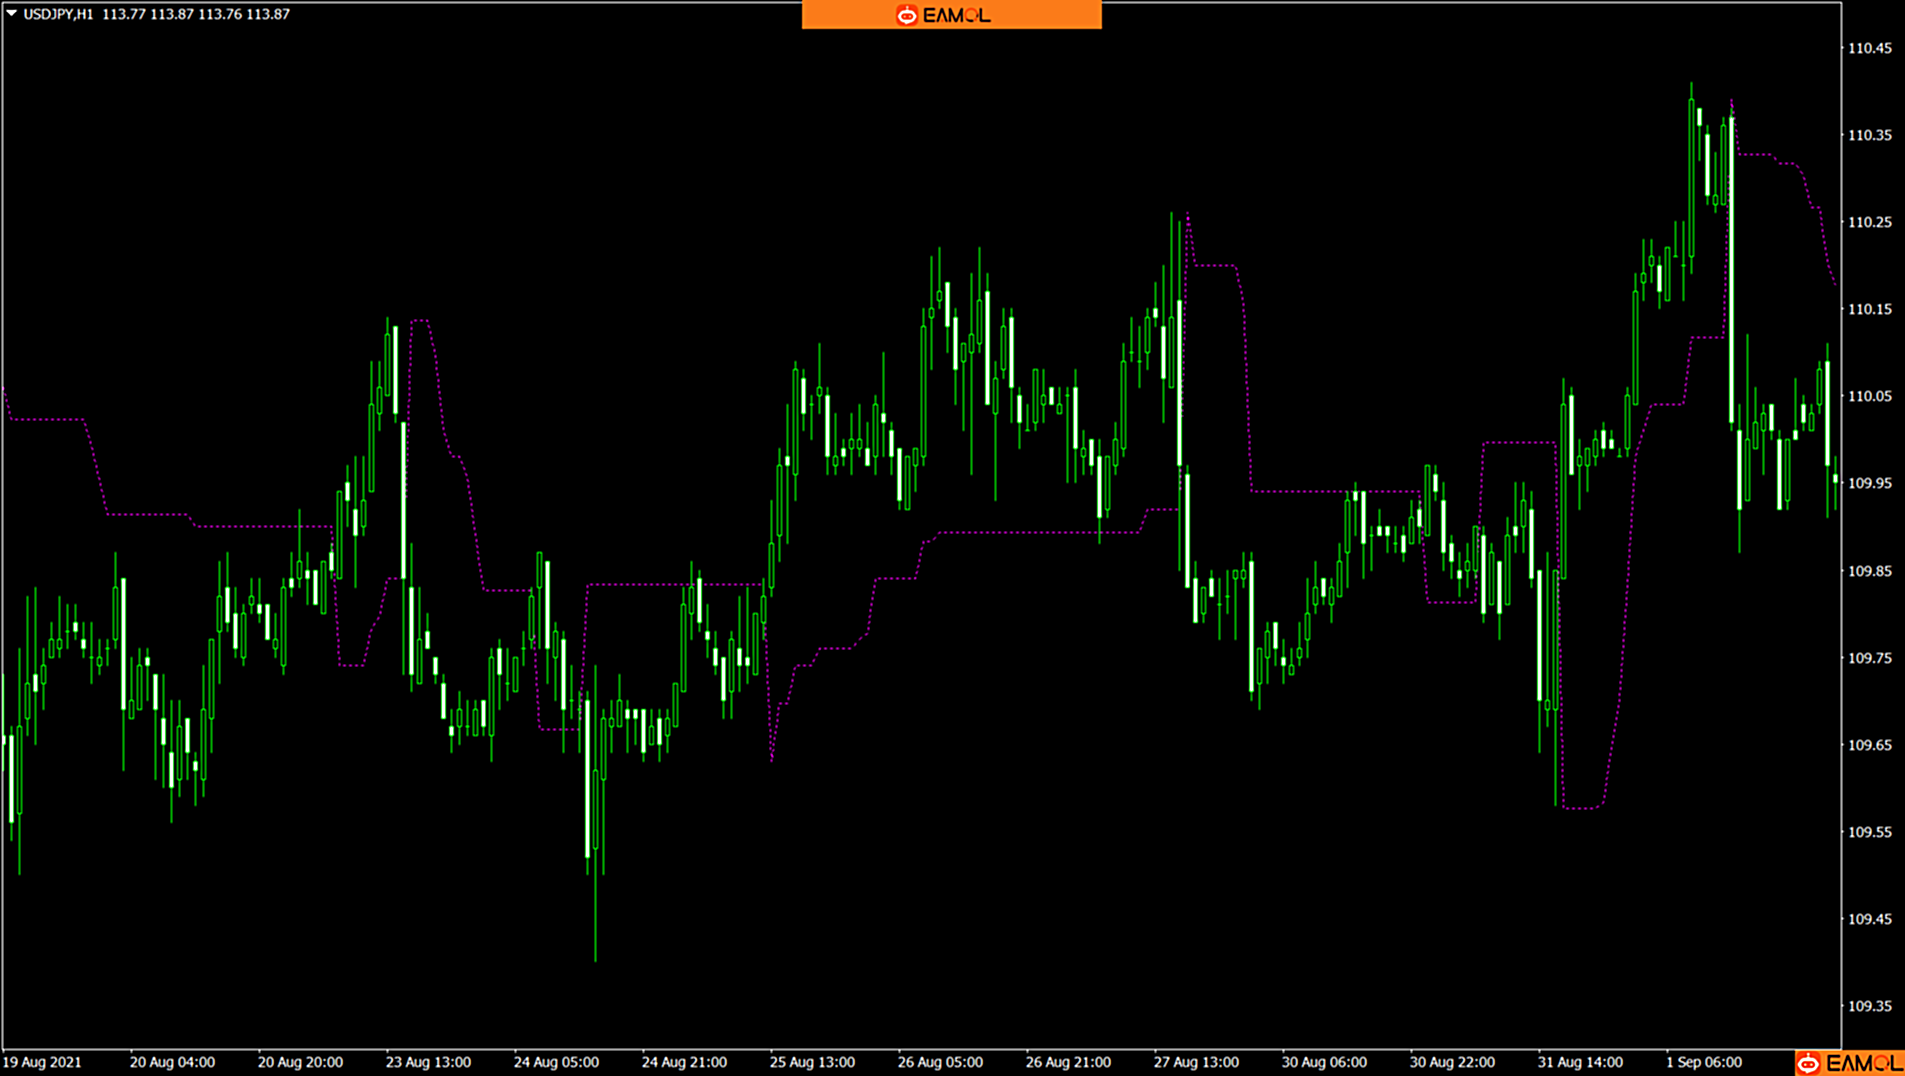This screenshot has width=1905, height=1076.
Task: Click the 25 Aug 13:00 time label
Action: click(812, 1062)
